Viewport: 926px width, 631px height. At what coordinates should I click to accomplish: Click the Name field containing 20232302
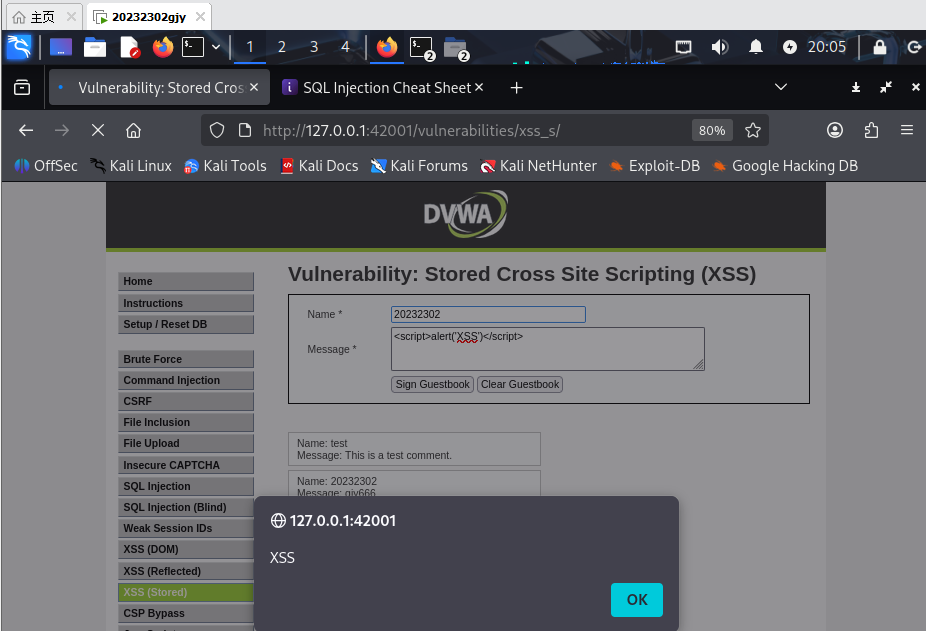coord(488,314)
